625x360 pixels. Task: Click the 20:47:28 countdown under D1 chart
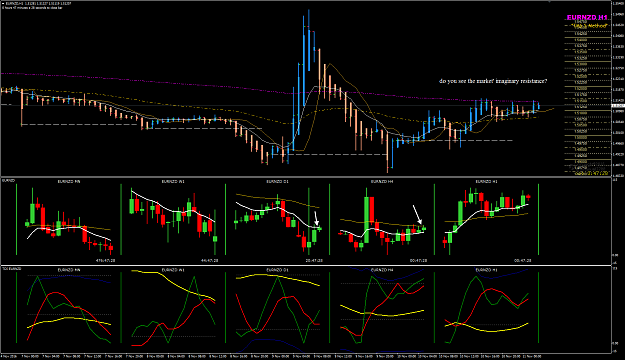point(314,260)
